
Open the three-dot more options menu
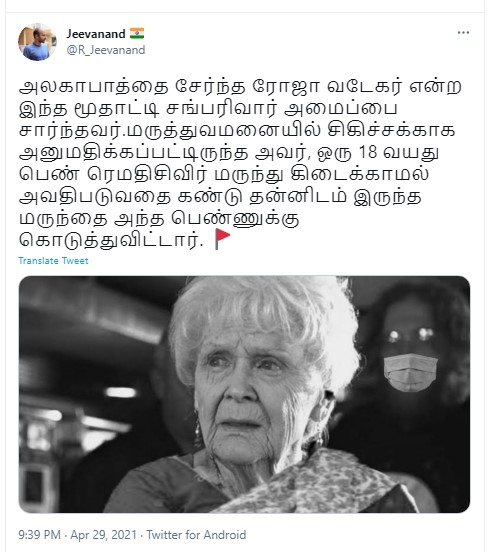(x=463, y=33)
